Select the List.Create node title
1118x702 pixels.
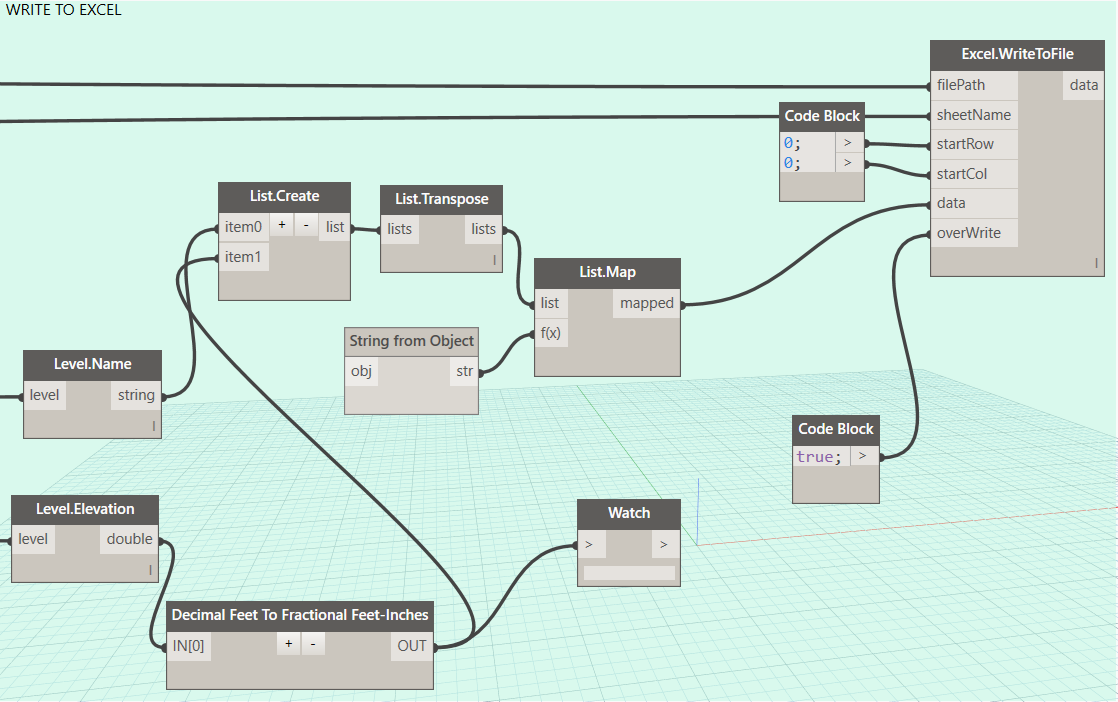click(284, 197)
